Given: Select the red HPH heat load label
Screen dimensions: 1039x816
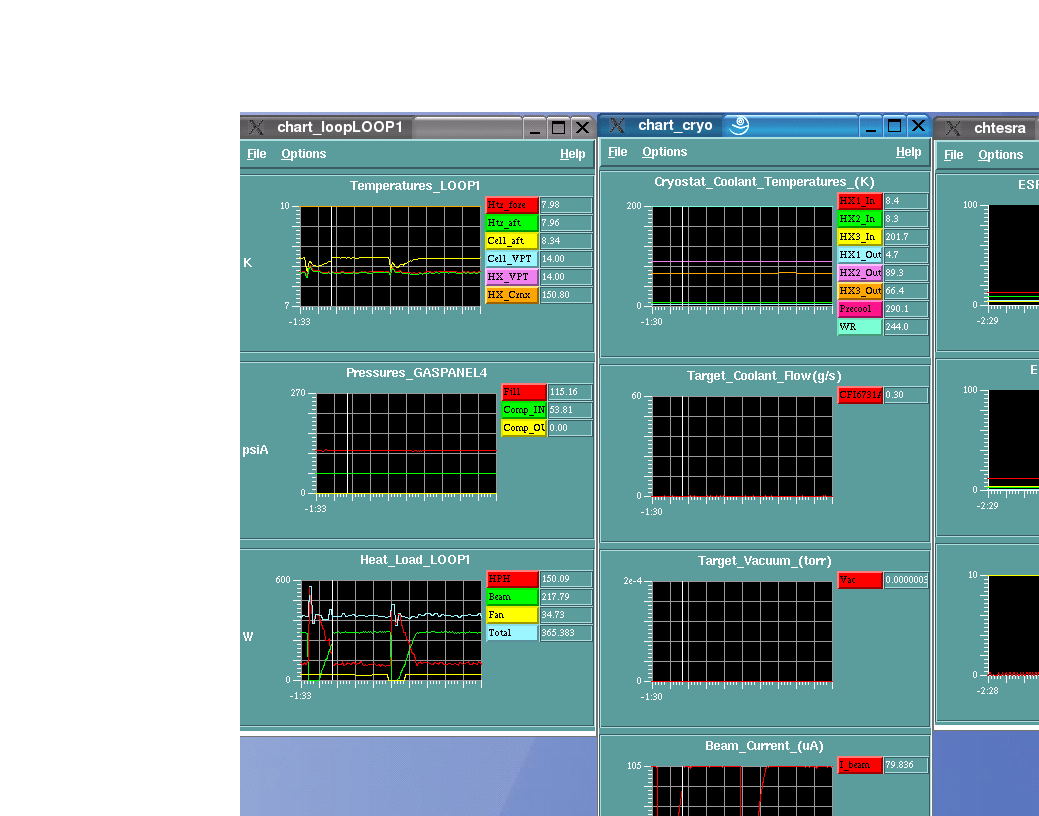Looking at the screenshot, I should (512, 579).
